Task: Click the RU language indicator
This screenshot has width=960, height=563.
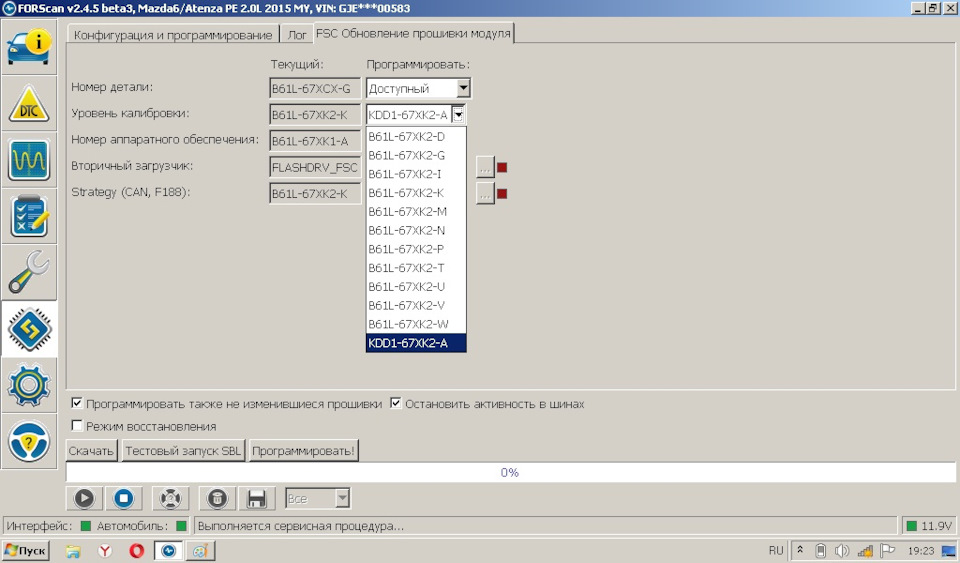Action: (776, 551)
